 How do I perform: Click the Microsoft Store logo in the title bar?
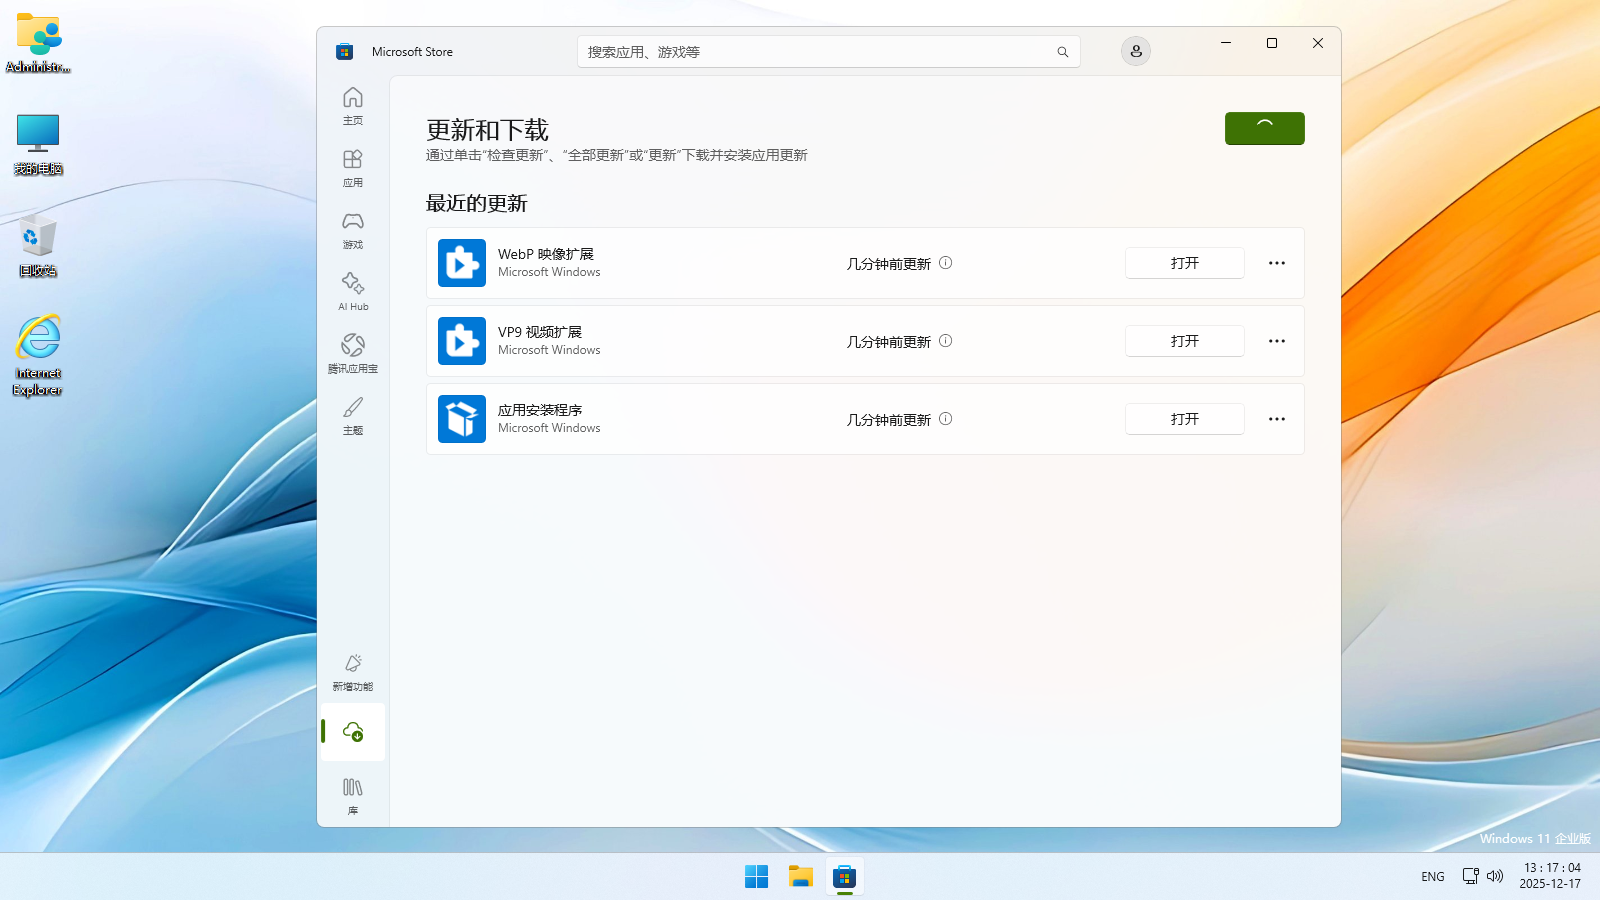344,52
